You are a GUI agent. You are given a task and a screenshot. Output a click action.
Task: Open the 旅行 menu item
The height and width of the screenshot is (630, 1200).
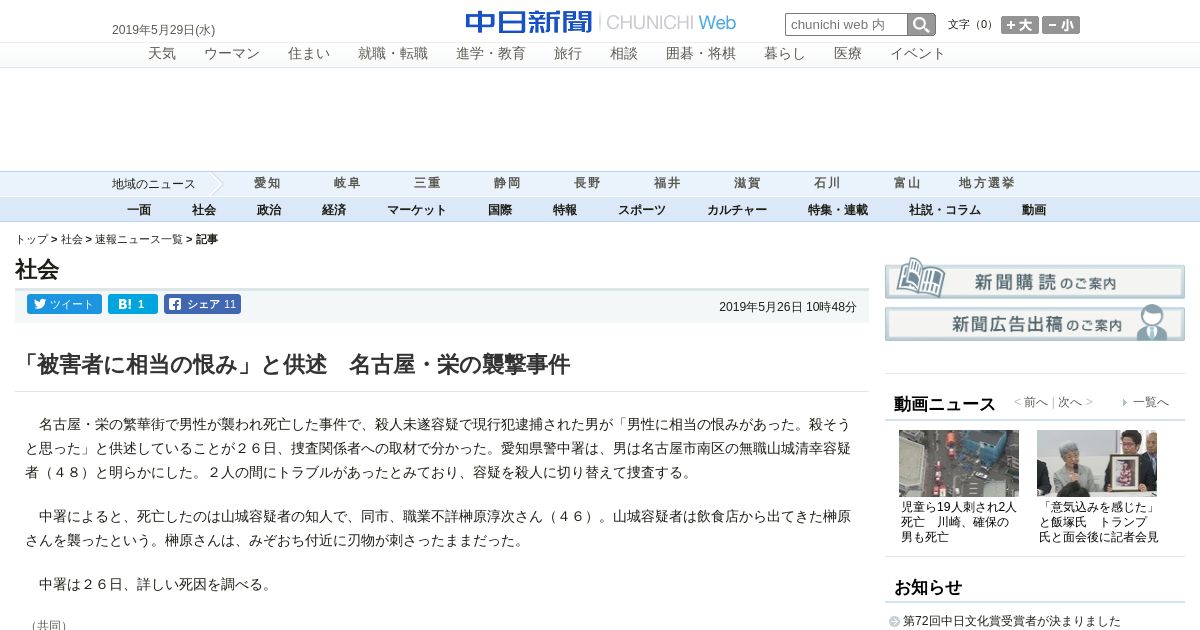point(568,54)
